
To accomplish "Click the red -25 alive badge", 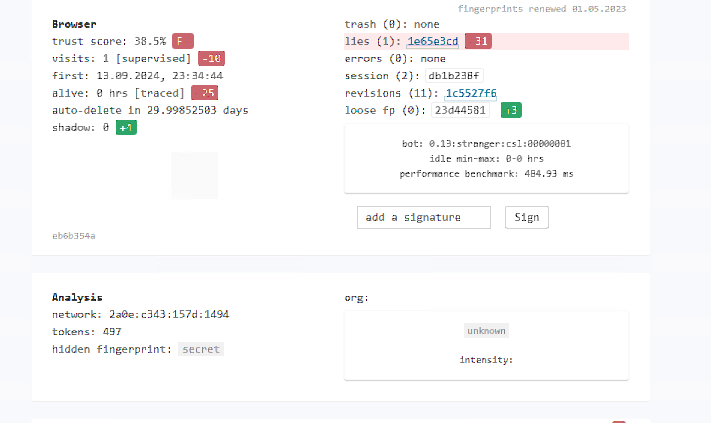I will 204,93.
